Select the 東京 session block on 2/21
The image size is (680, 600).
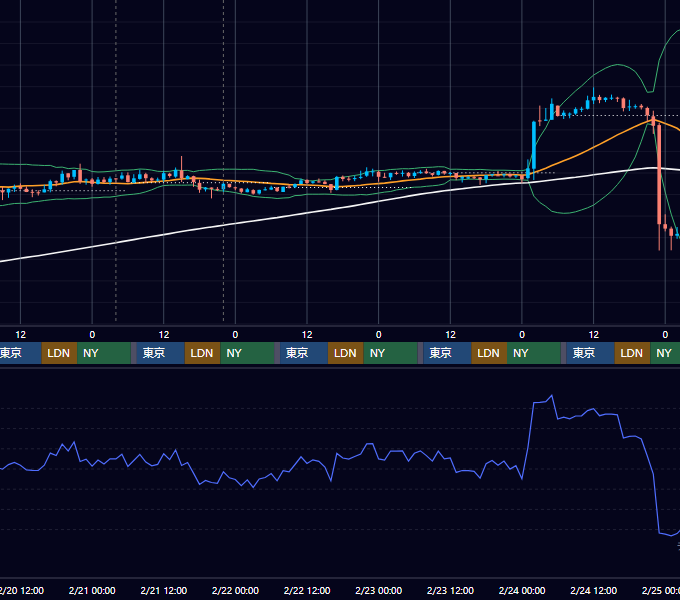click(160, 353)
